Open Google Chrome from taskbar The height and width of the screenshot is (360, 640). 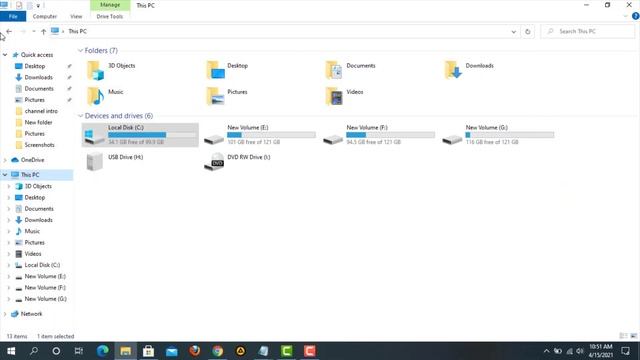[x=218, y=351]
